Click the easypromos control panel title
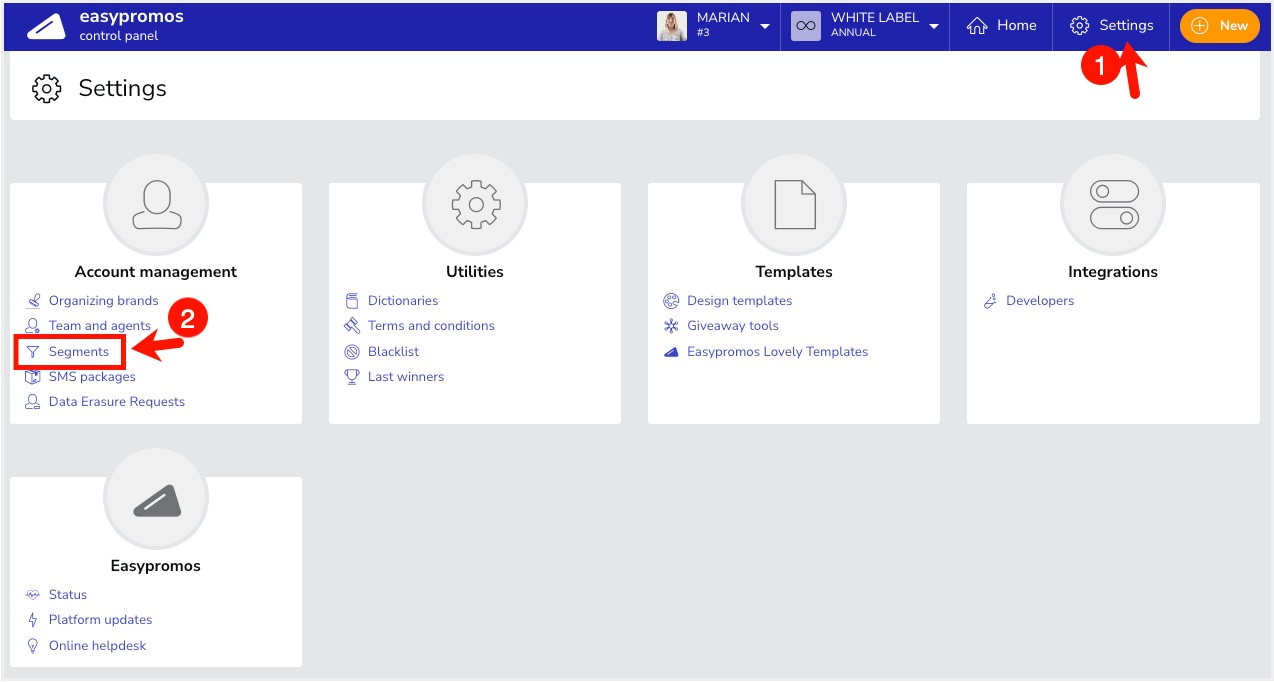The width and height of the screenshot is (1274, 682). click(x=131, y=26)
